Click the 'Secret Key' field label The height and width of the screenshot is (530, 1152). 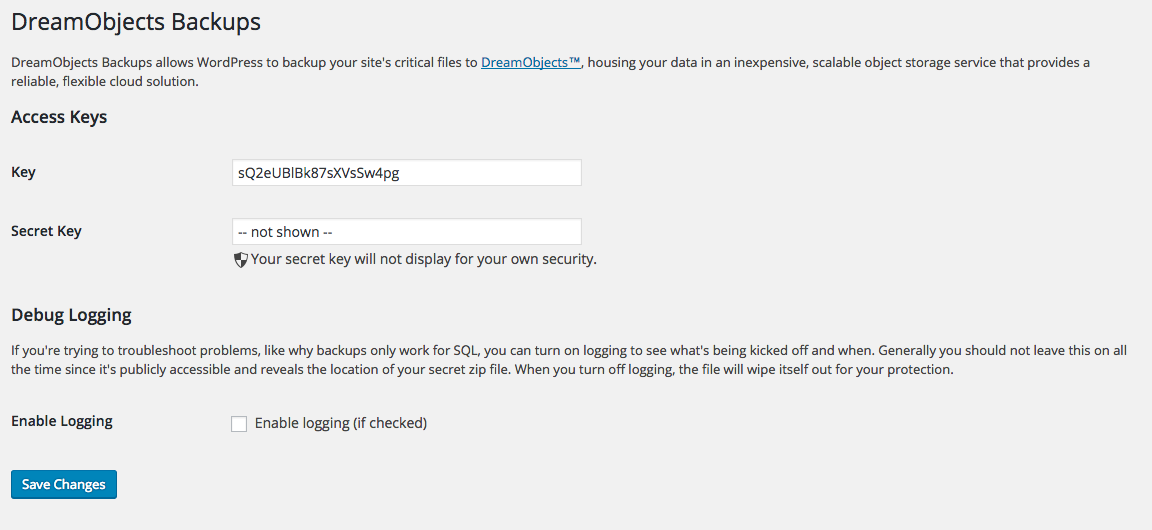pos(46,231)
